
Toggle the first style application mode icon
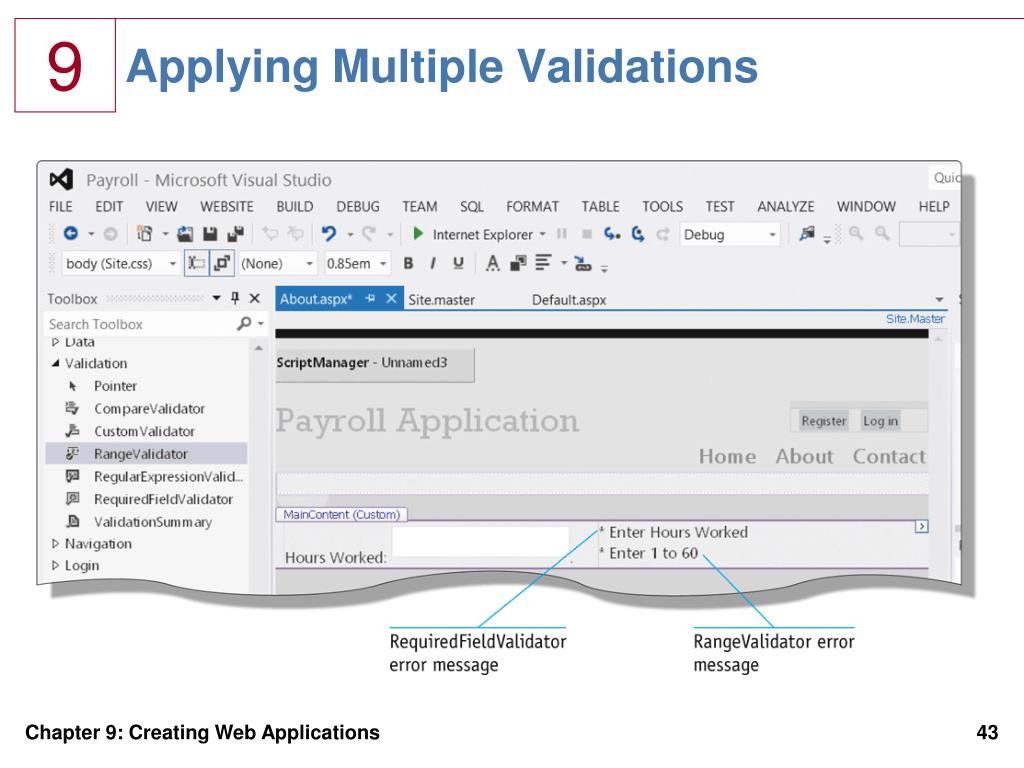(196, 263)
